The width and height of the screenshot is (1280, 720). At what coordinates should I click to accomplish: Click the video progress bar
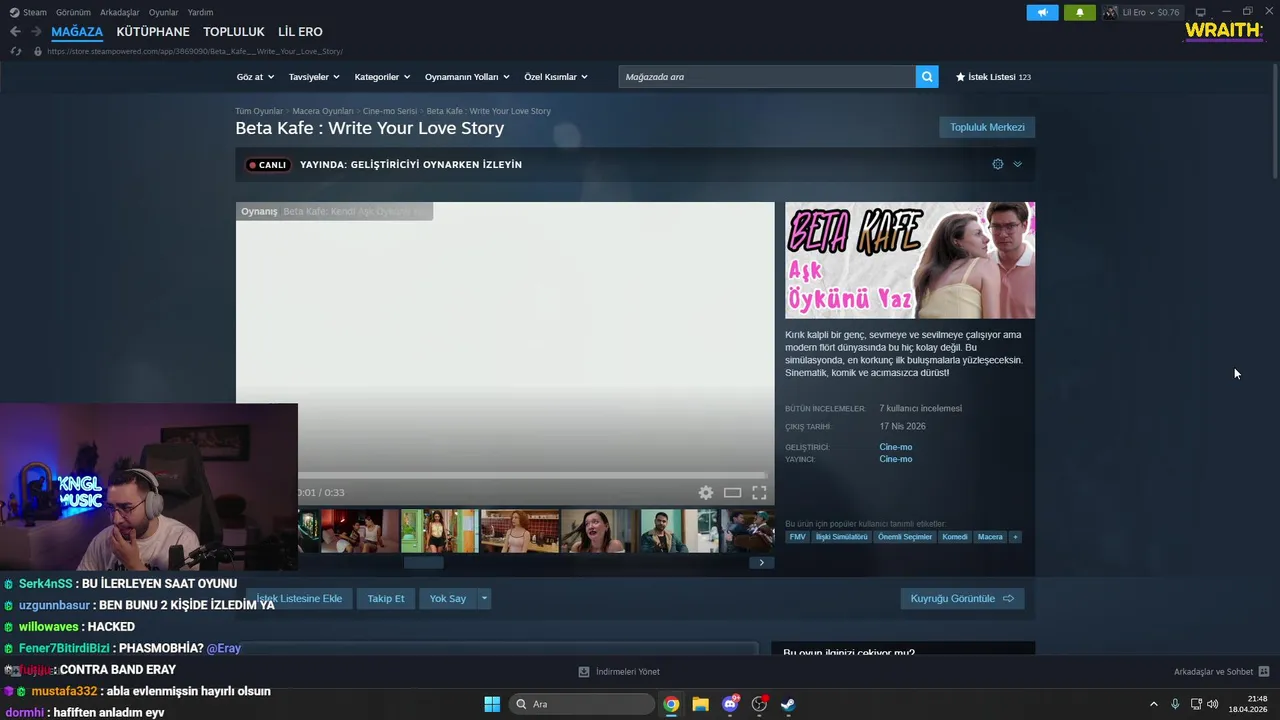click(x=532, y=475)
